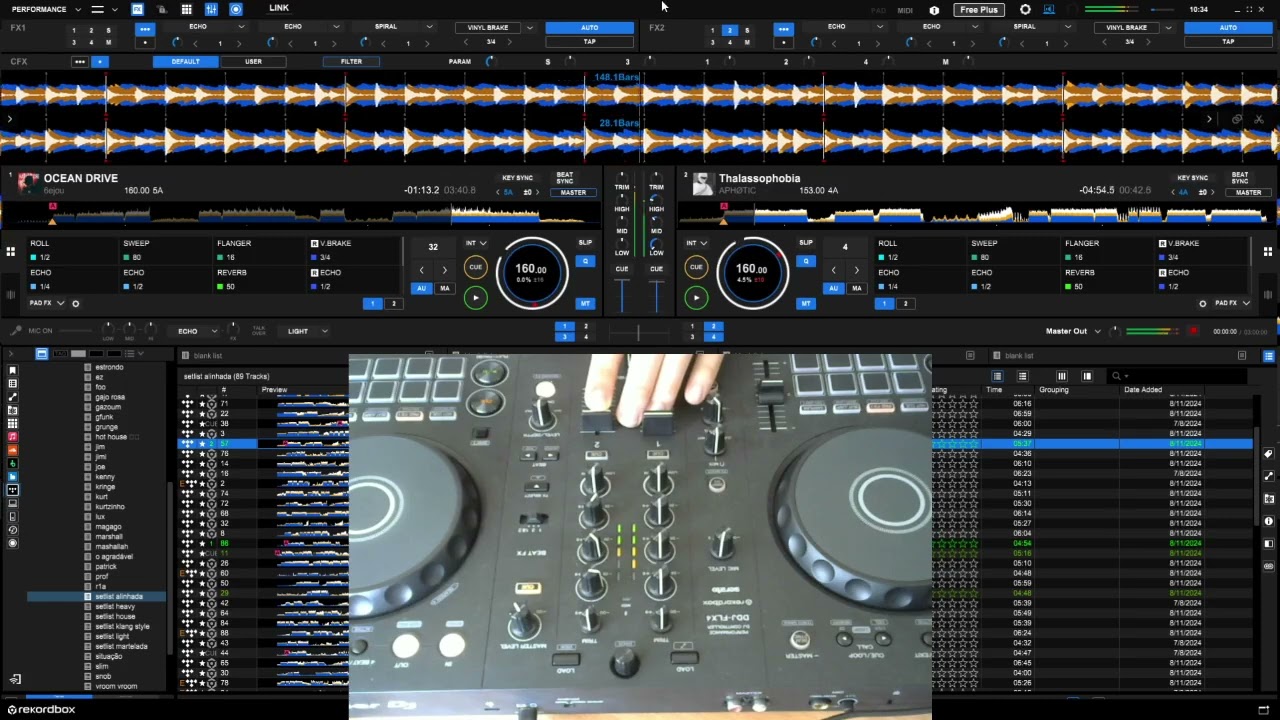This screenshot has height=720, width=1280.
Task: Select CFX DEFAULT tab
Action: tap(185, 62)
